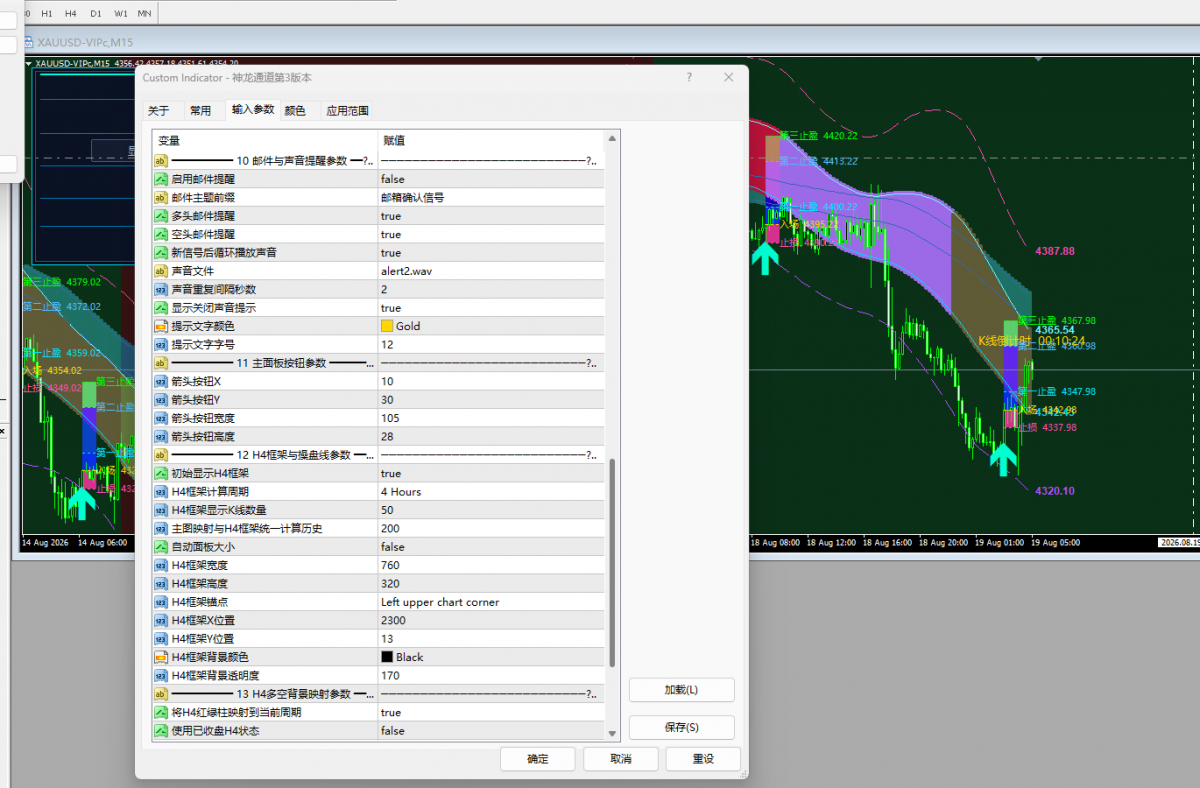Click the 加载(L) button
The width and height of the screenshot is (1200, 788).
click(681, 690)
